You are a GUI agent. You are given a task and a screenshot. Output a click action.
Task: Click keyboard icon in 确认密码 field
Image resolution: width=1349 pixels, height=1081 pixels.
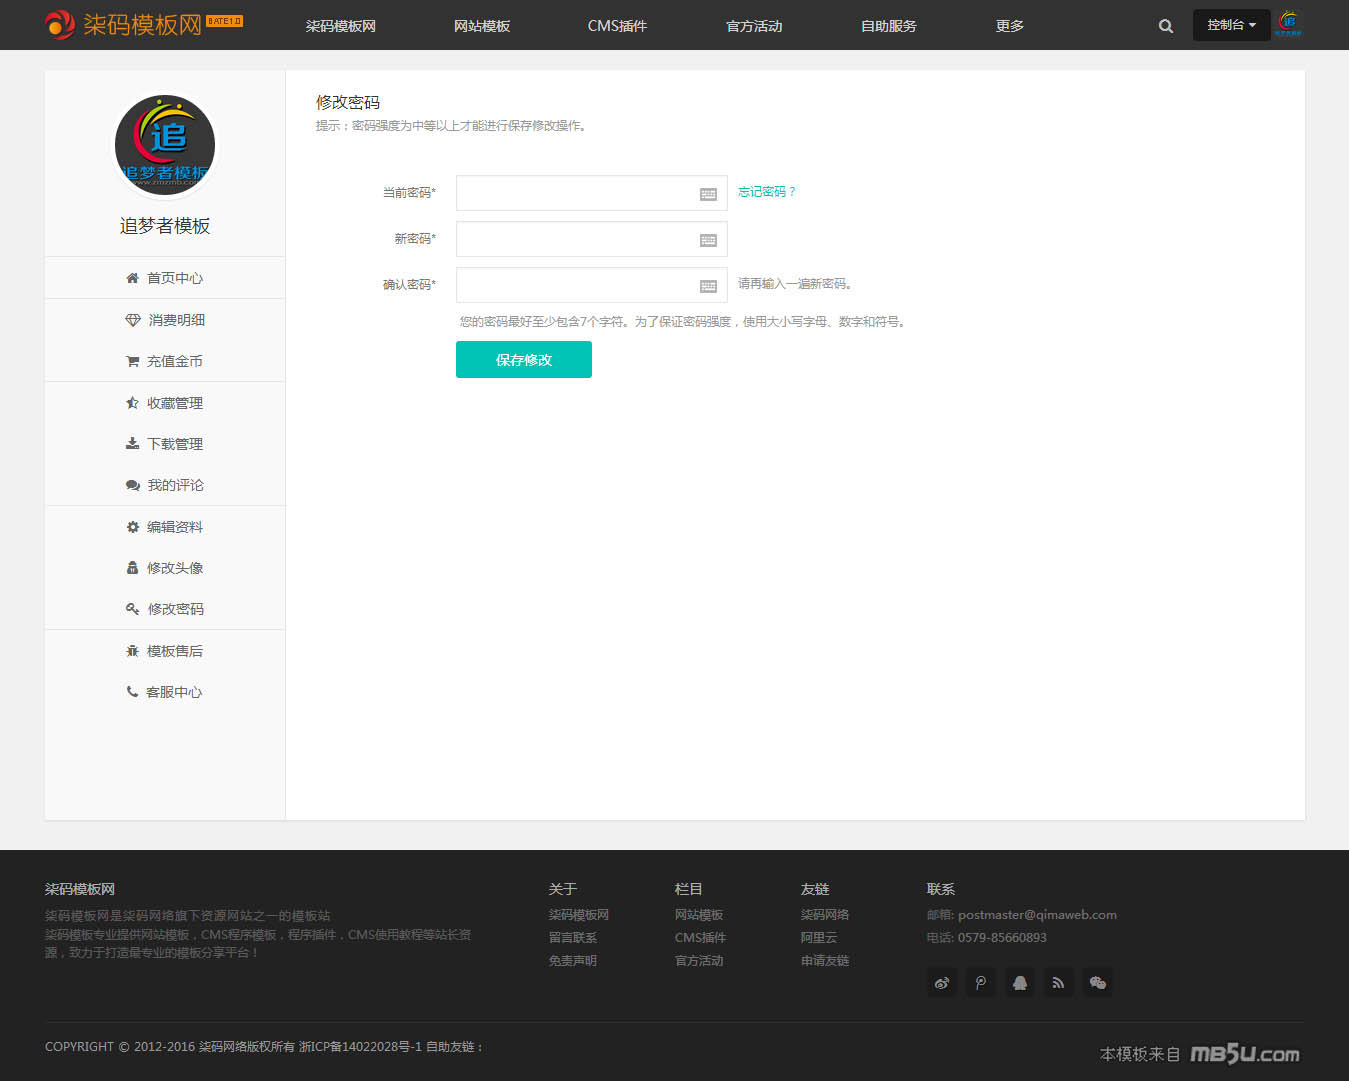pyautogui.click(x=708, y=286)
